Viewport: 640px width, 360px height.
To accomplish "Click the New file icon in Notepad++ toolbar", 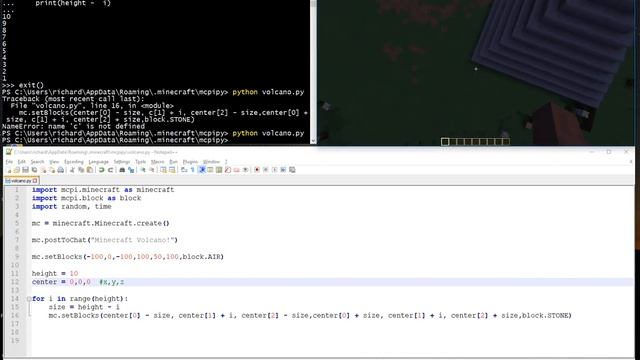I will [9, 170].
